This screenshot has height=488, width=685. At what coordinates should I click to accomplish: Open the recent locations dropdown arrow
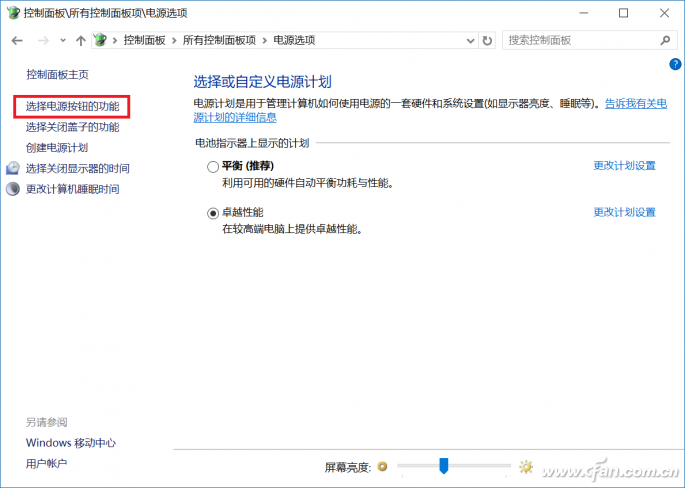coord(63,41)
